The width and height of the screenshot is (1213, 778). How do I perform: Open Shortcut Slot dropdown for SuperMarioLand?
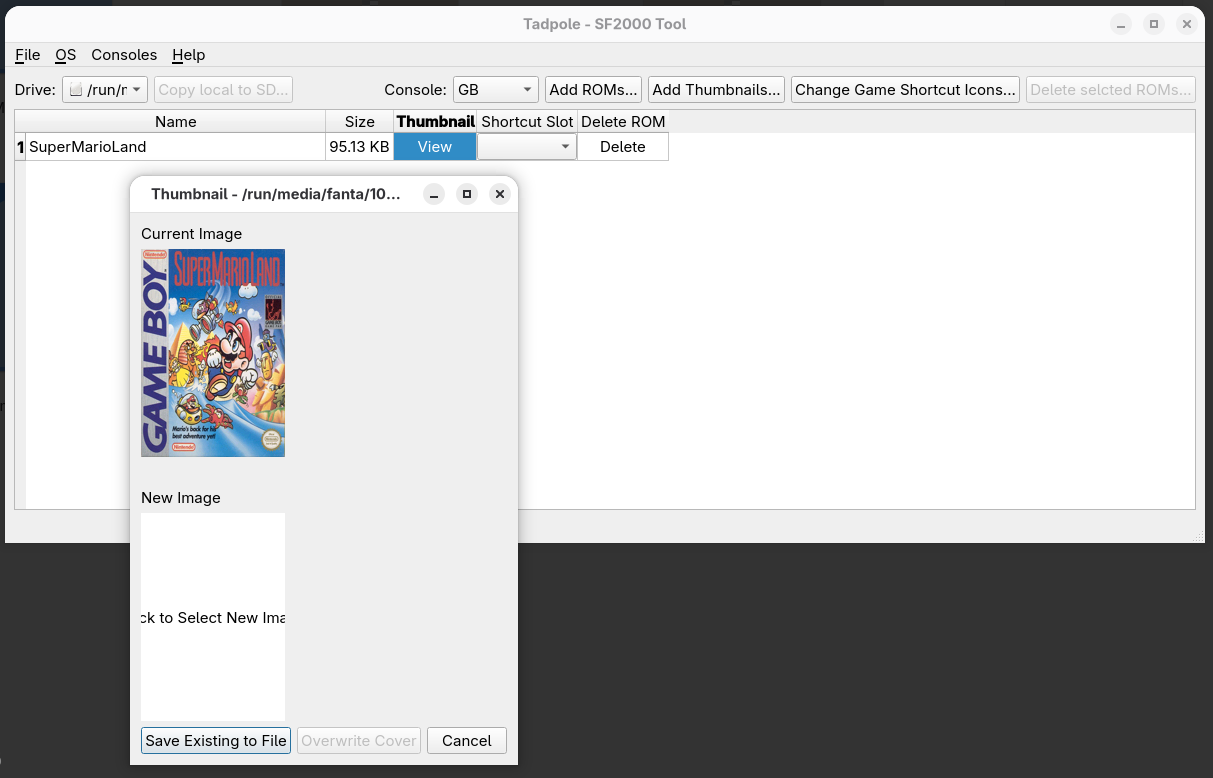527,147
